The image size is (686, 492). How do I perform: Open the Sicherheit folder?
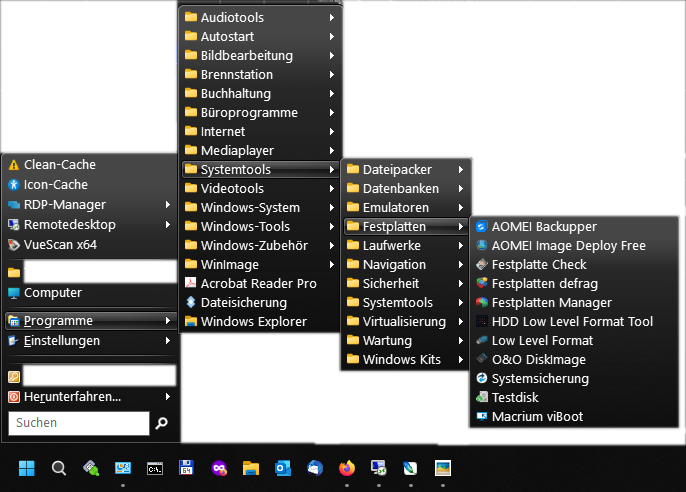point(406,283)
